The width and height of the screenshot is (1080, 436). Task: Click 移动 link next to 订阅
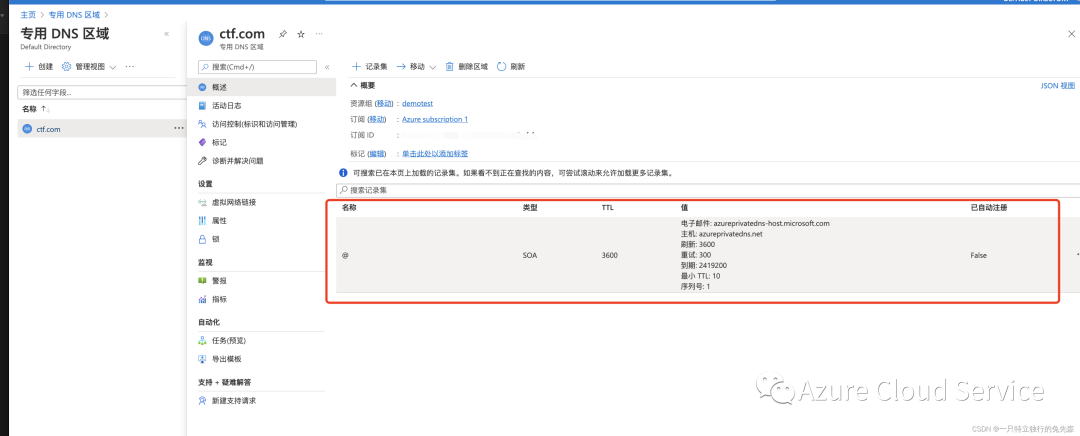point(376,119)
